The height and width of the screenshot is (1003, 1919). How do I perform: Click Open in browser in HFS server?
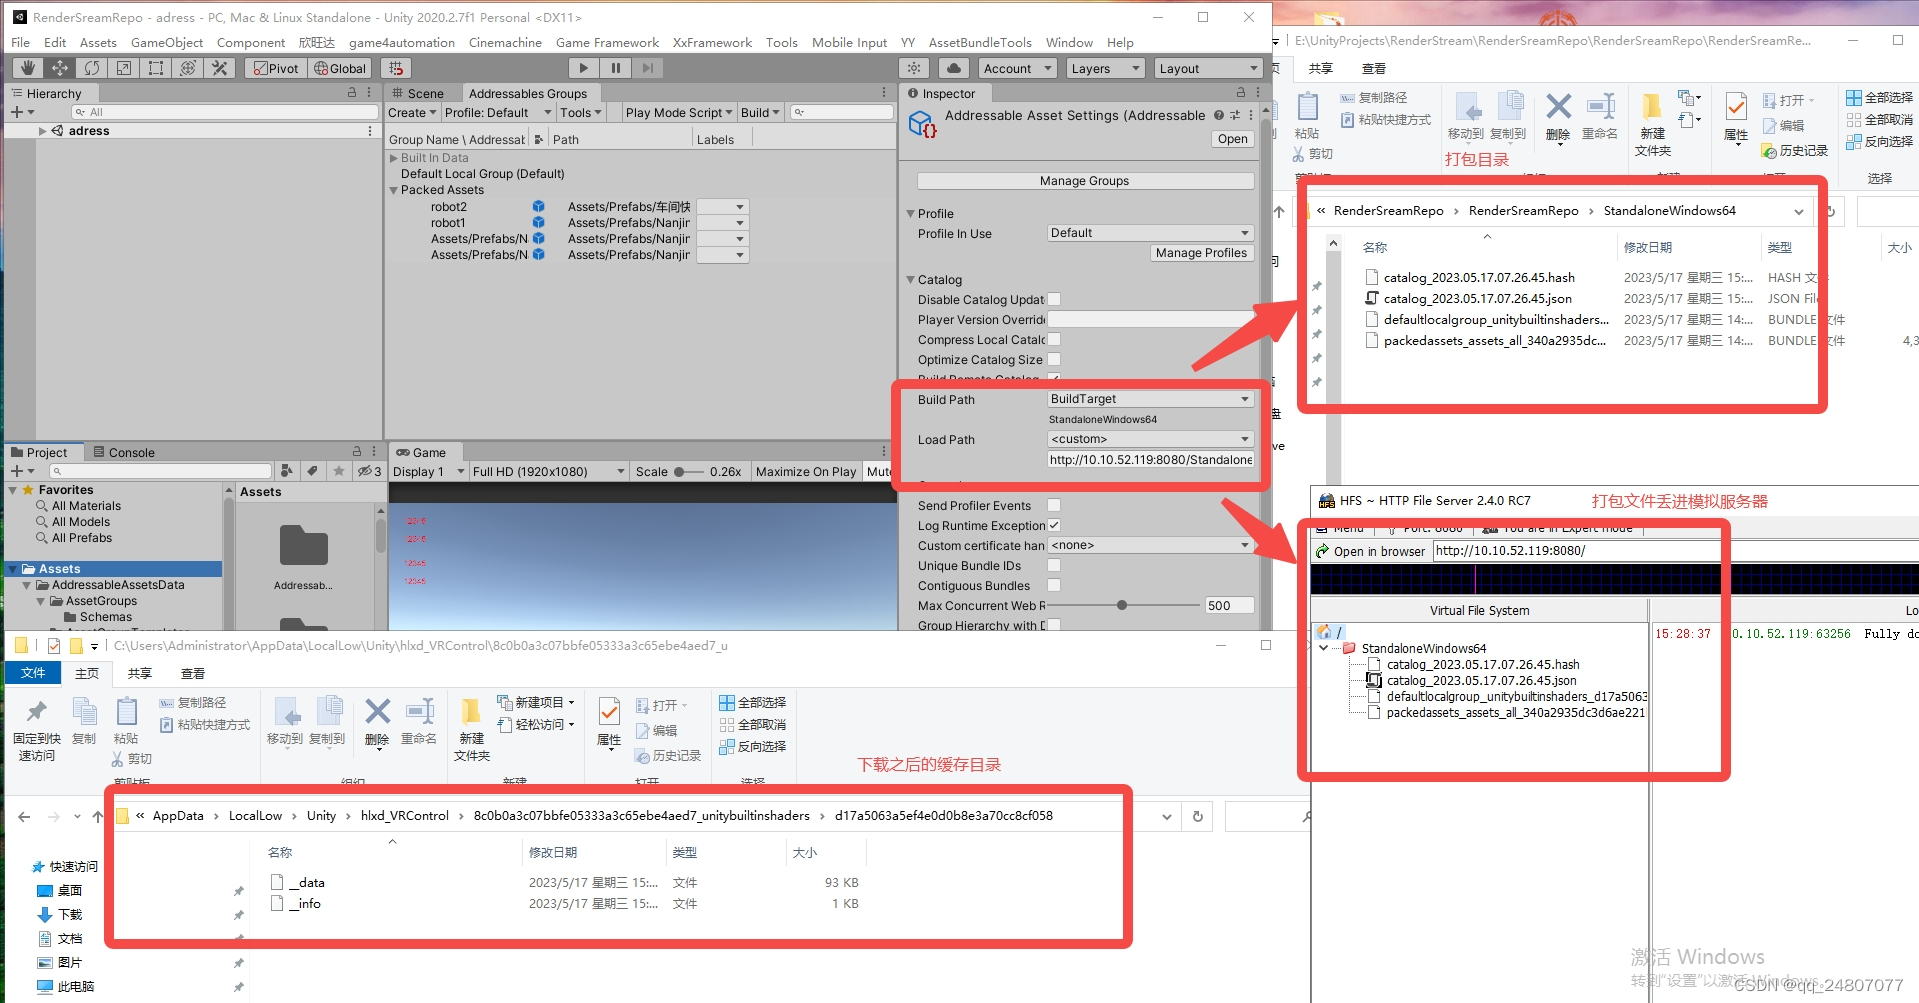[1377, 550]
